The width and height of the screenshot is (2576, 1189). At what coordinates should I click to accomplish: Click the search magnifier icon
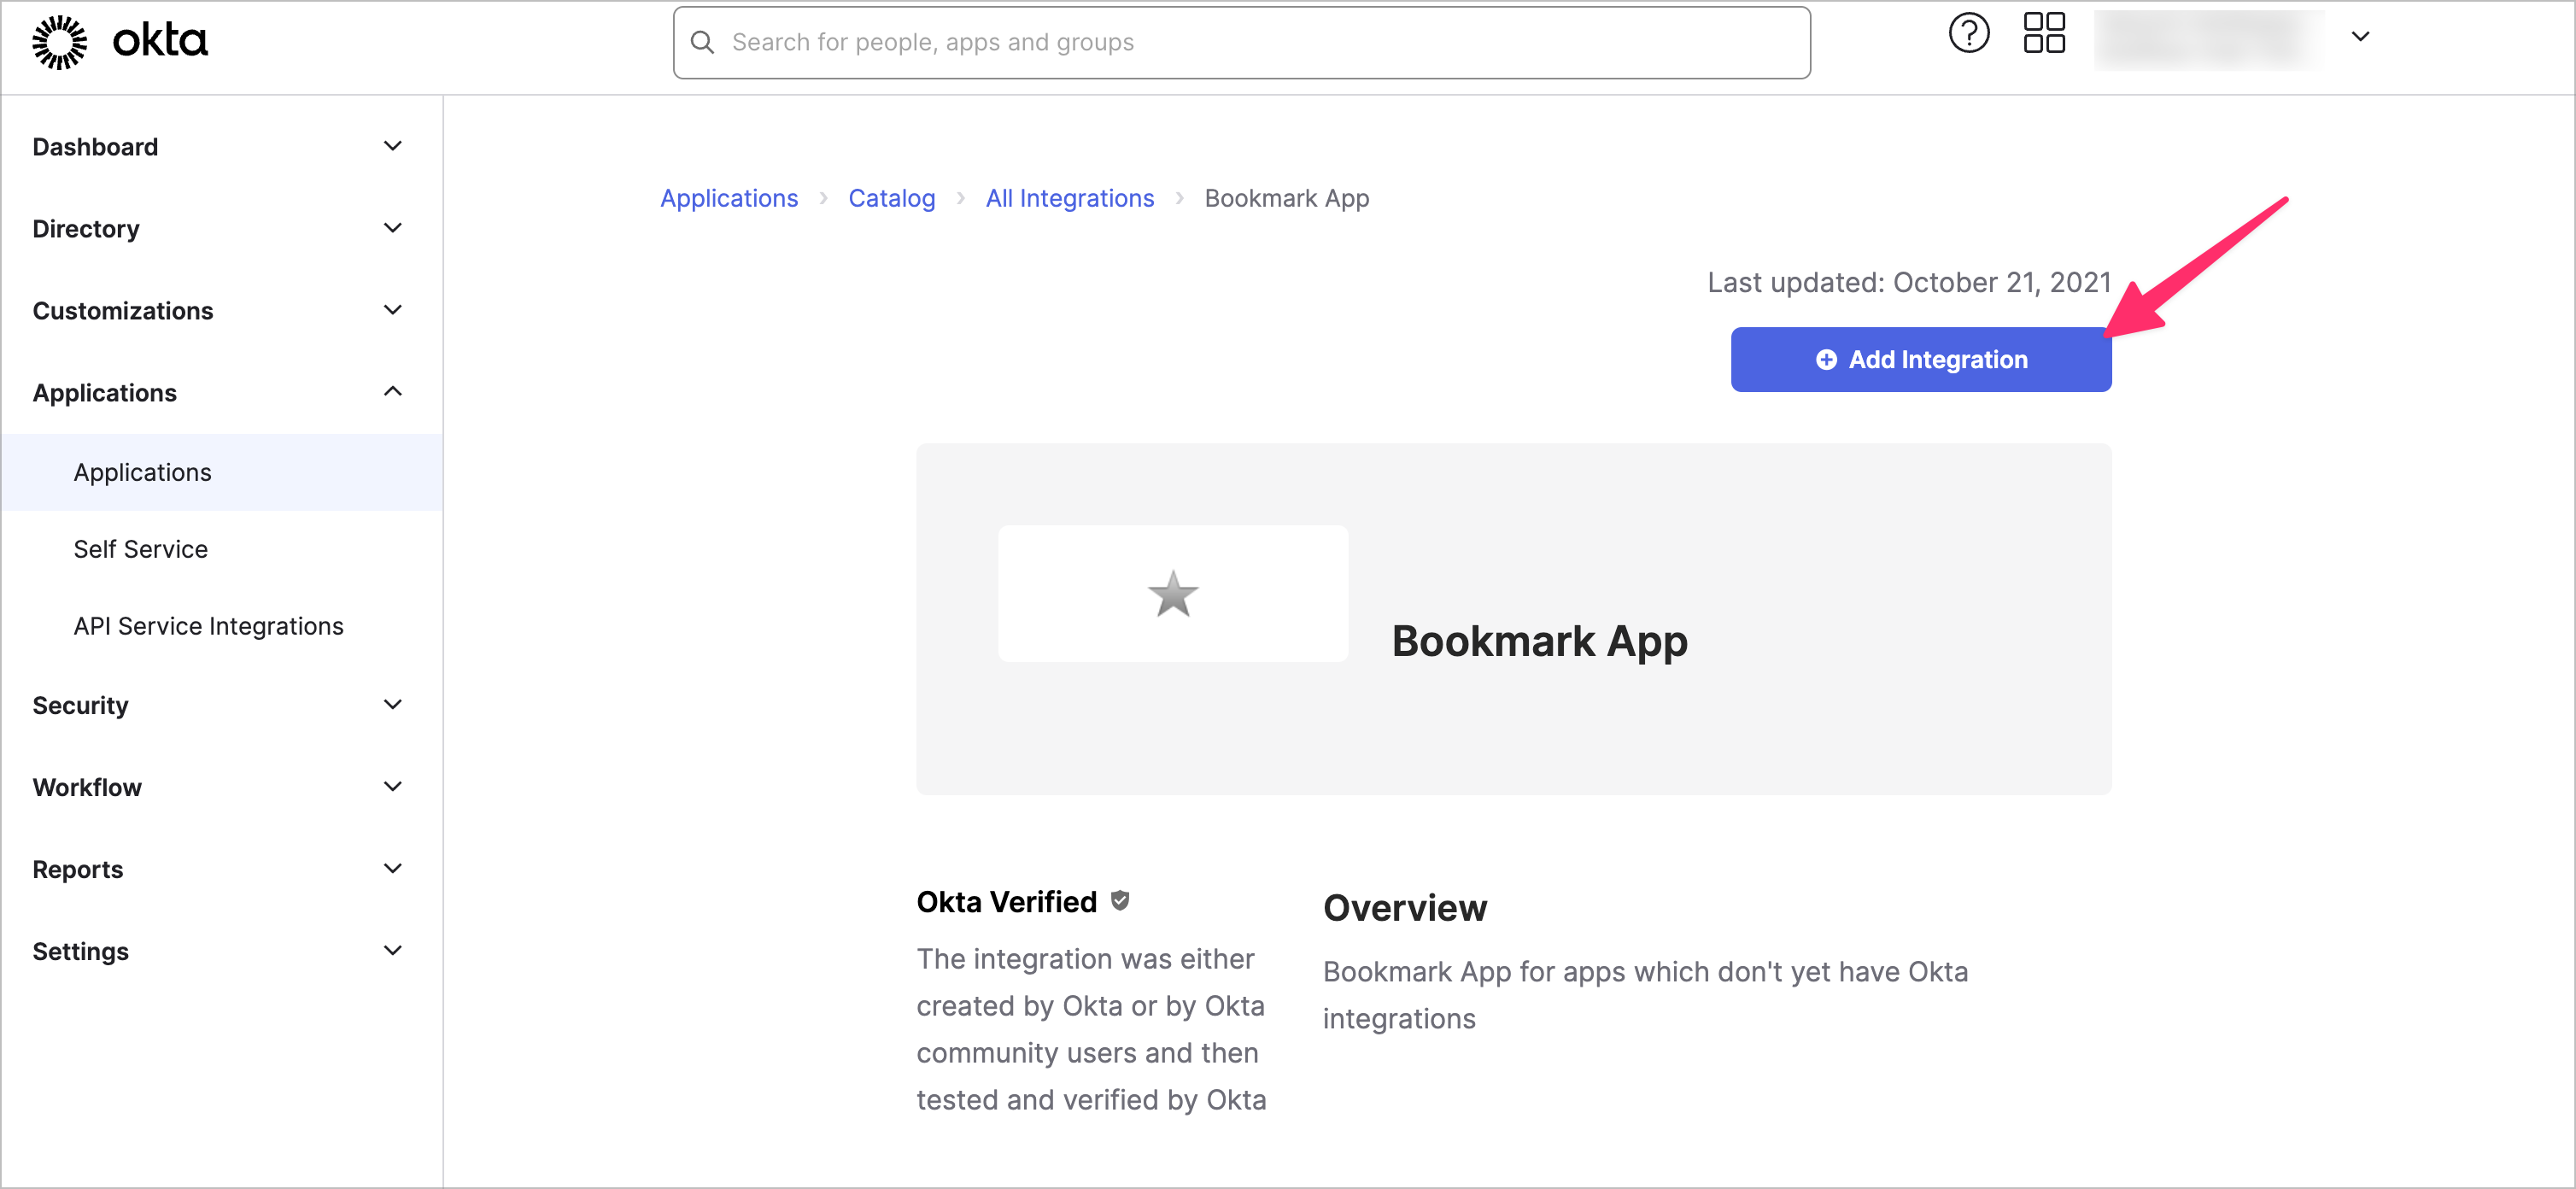pyautogui.click(x=703, y=42)
